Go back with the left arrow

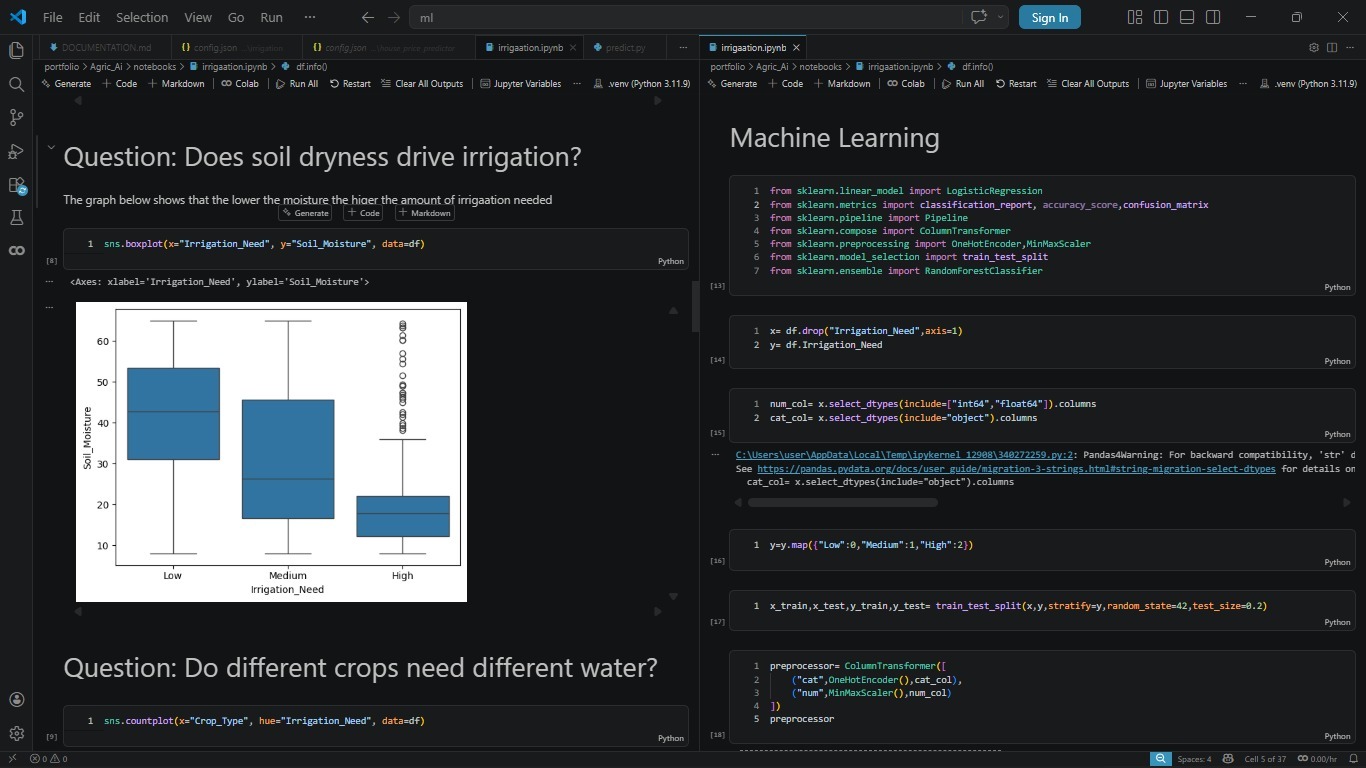(x=367, y=17)
